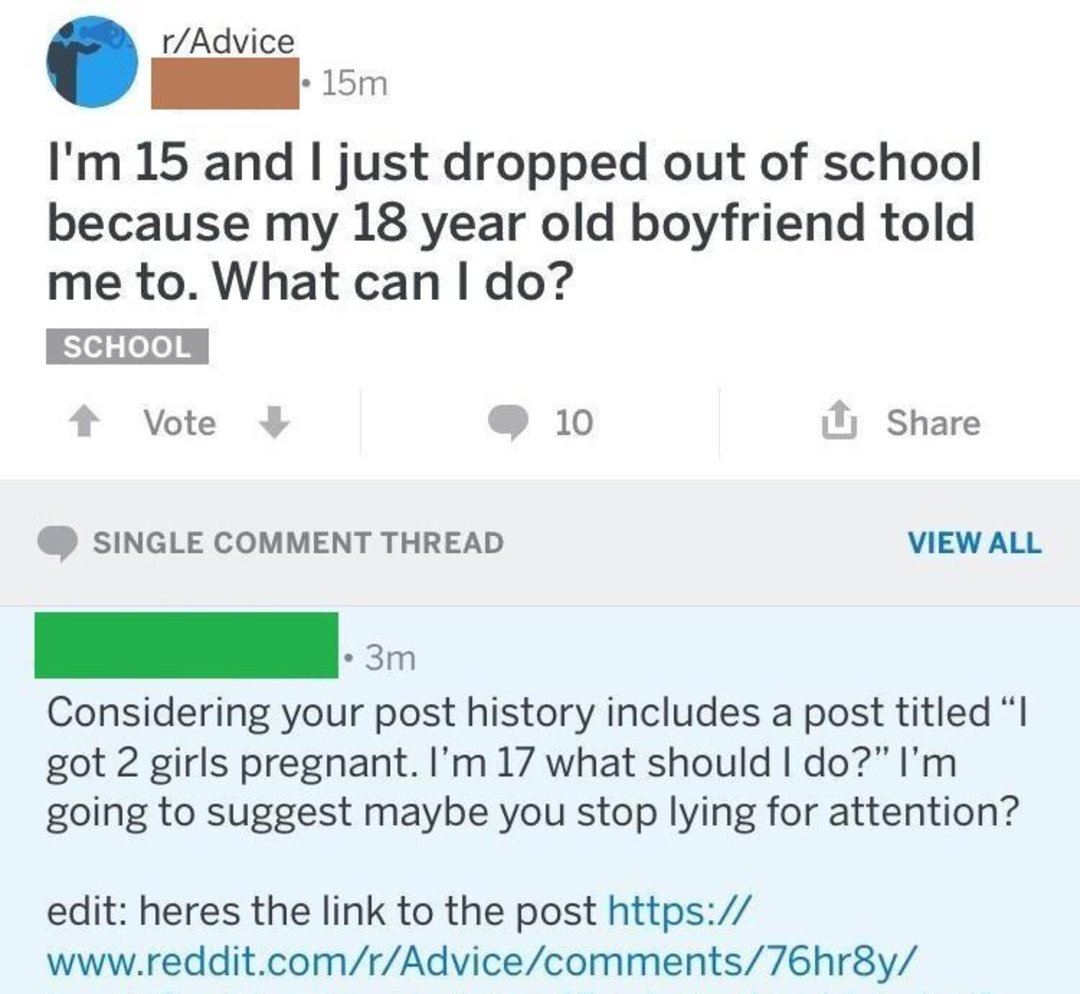Viewport: 1080px width, 994px height.
Task: Click the post's 15m timestamp
Action: point(354,85)
